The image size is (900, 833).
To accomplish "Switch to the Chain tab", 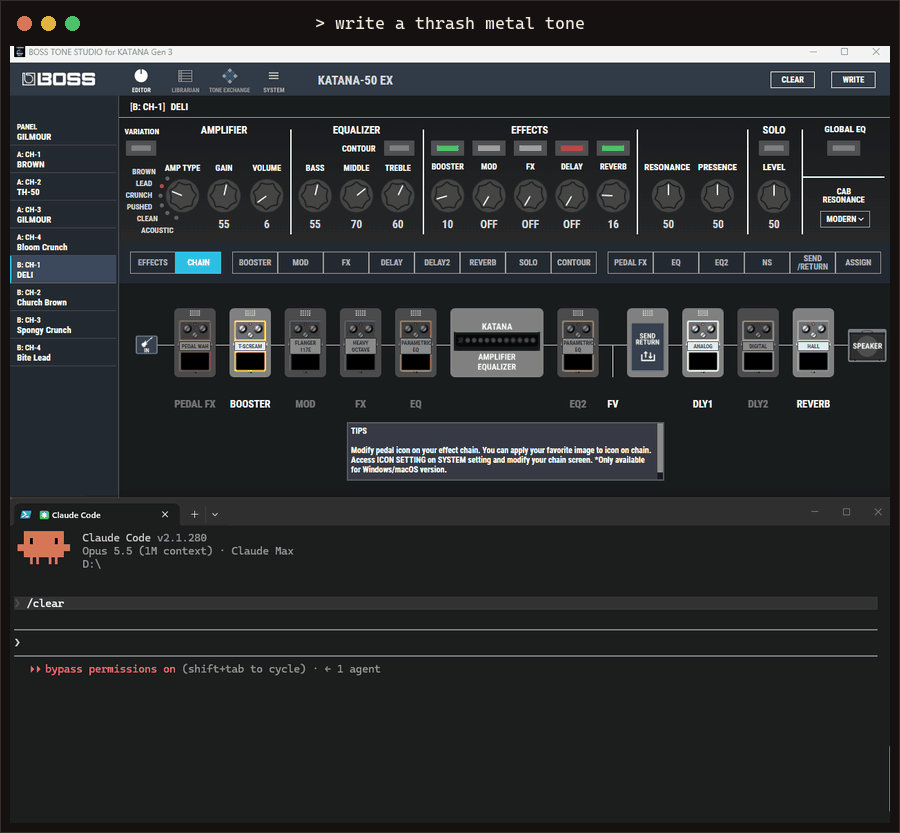I will (198, 262).
